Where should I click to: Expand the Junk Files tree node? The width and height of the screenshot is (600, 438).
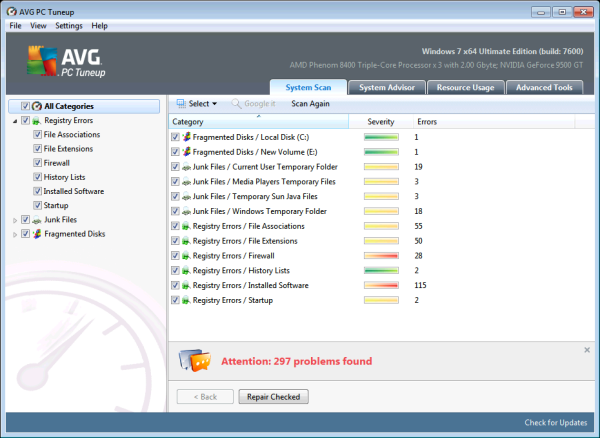click(15, 220)
